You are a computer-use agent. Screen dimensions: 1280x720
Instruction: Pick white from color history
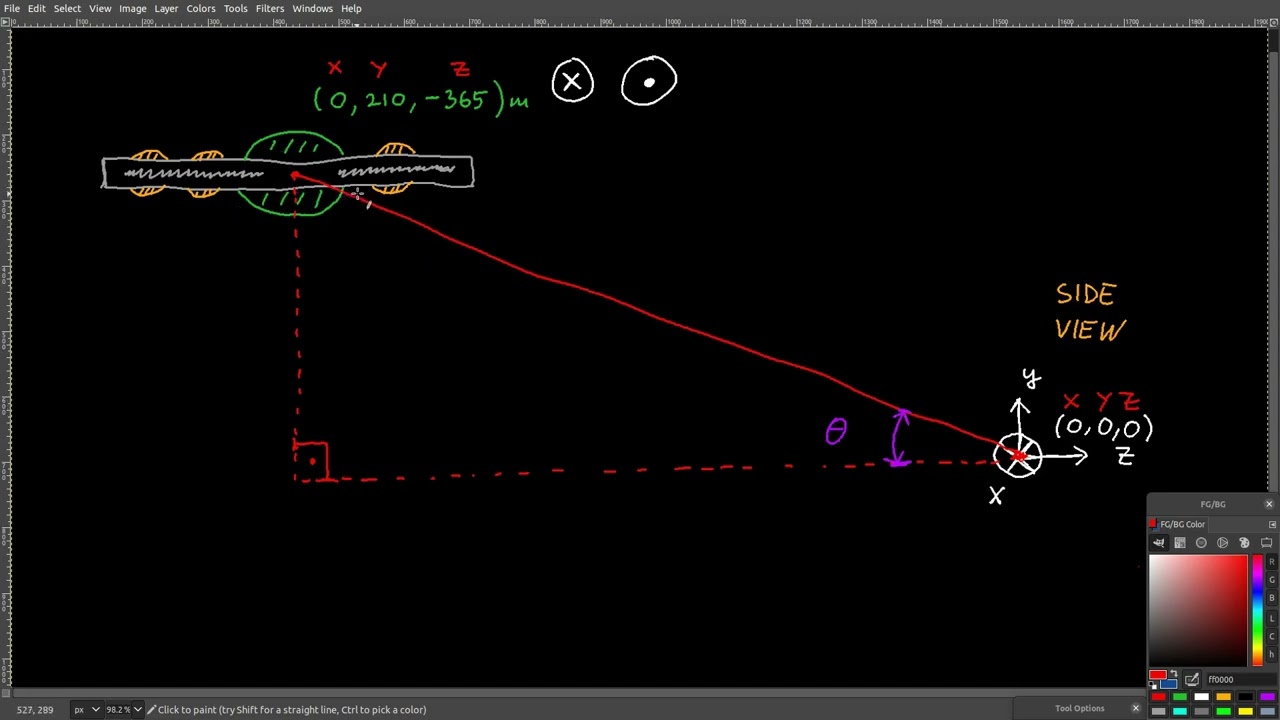[1201, 697]
